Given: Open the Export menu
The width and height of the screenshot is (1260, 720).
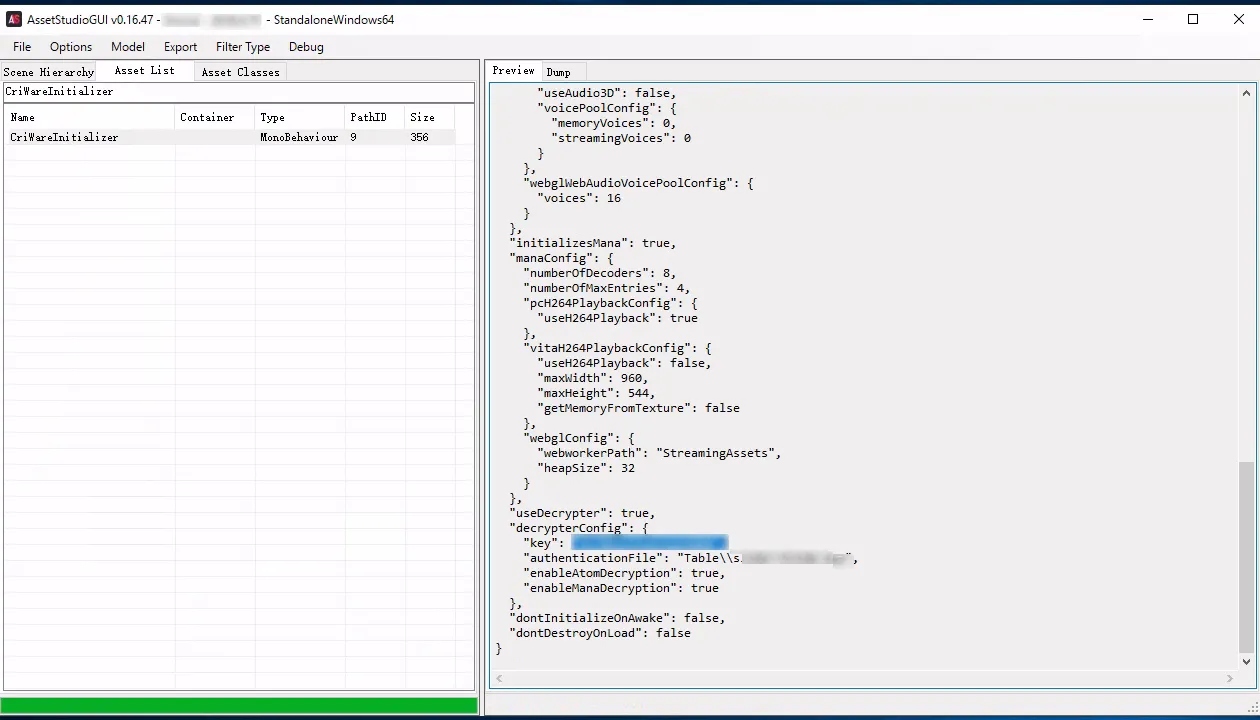Looking at the screenshot, I should (181, 47).
